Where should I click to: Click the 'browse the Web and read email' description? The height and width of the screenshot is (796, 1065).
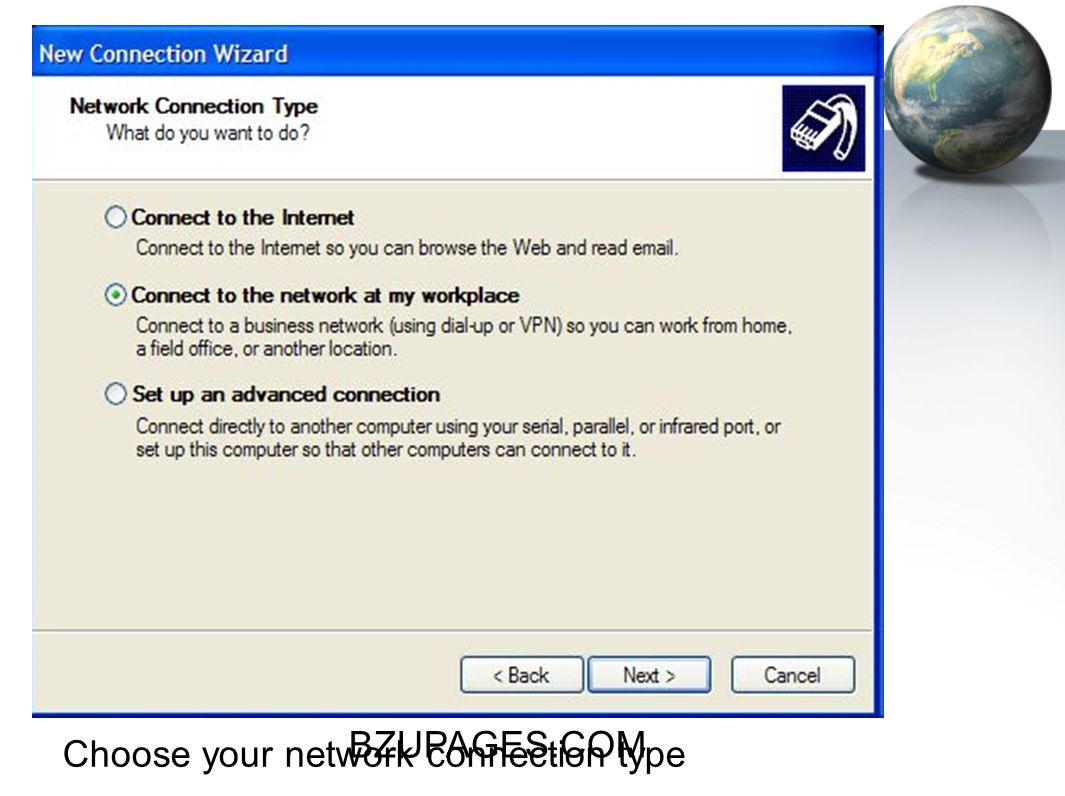tap(407, 248)
